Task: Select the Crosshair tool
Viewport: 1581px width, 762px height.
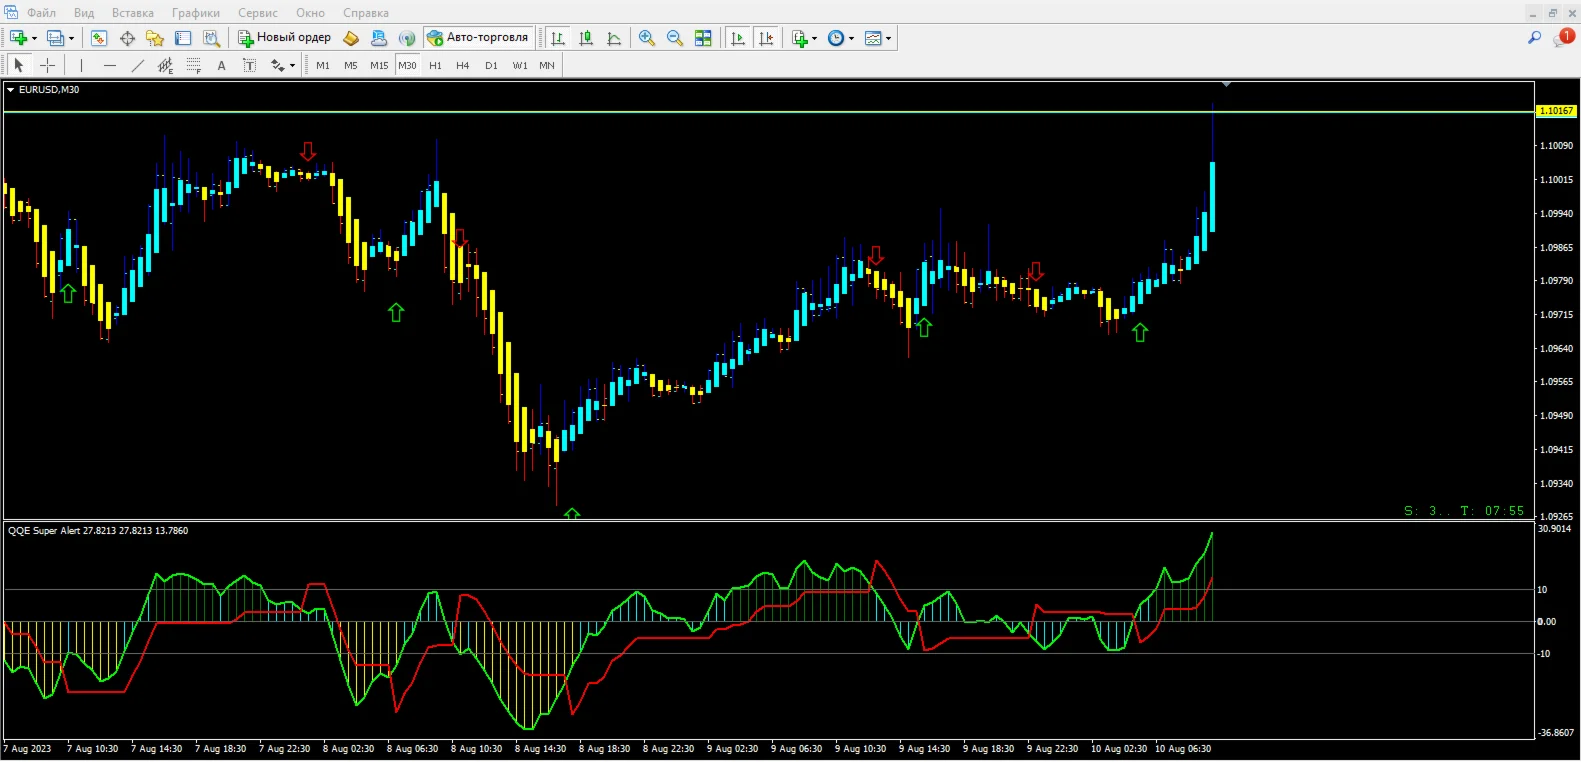Action: tap(47, 65)
